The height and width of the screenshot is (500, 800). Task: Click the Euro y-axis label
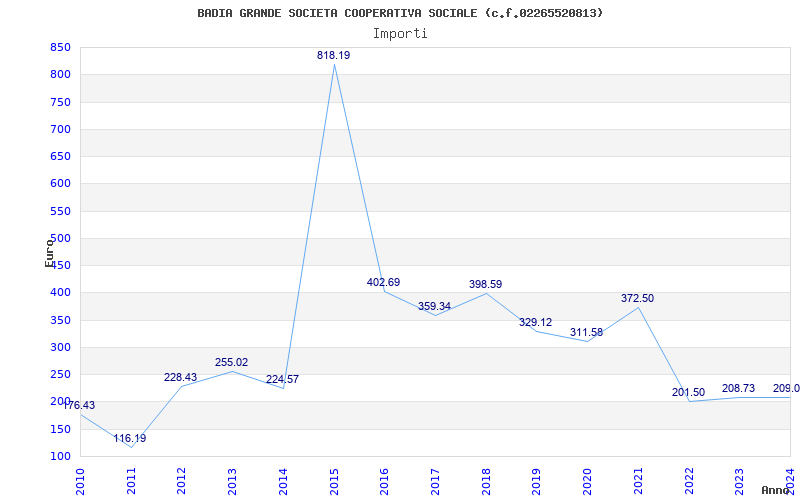(x=49, y=253)
